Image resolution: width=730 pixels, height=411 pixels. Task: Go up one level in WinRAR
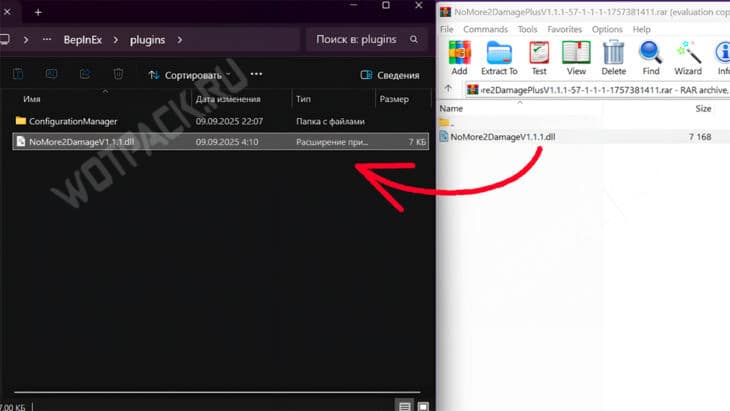coord(448,88)
